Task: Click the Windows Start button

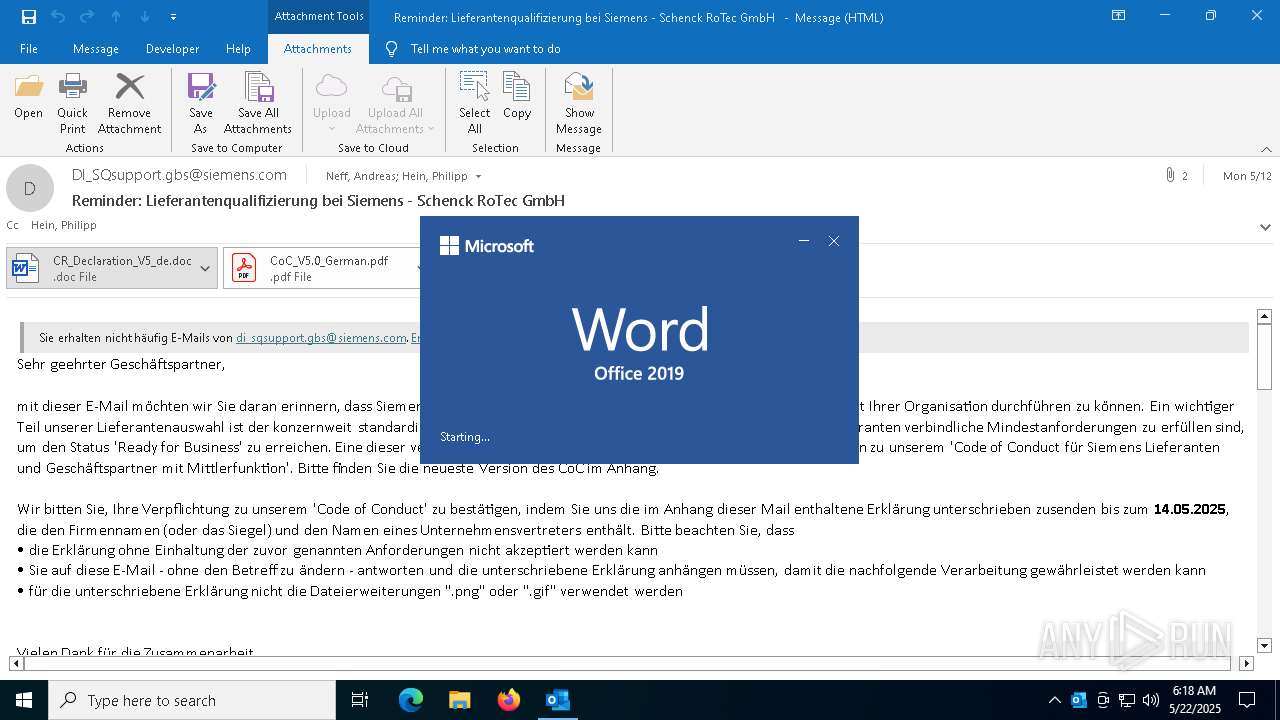Action: [x=24, y=700]
